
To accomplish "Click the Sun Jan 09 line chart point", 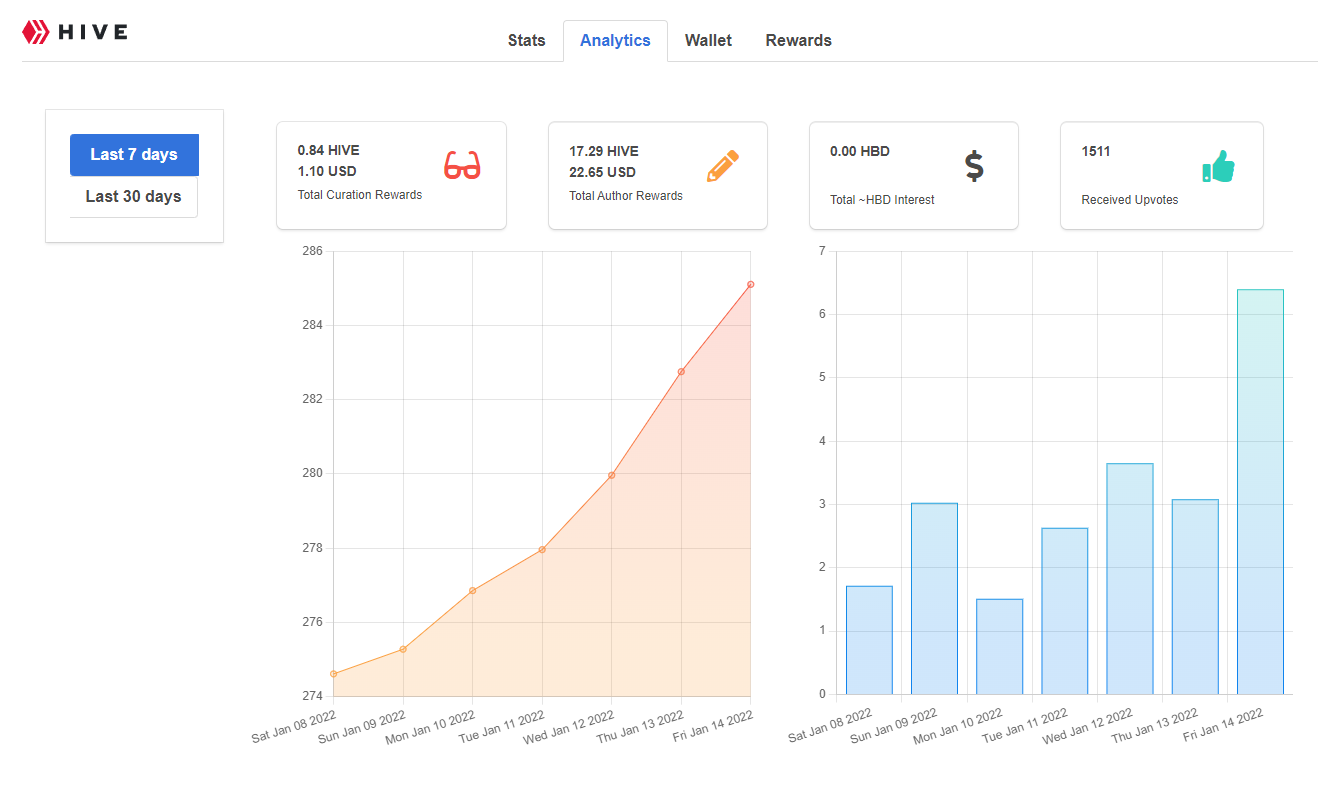I will (403, 649).
